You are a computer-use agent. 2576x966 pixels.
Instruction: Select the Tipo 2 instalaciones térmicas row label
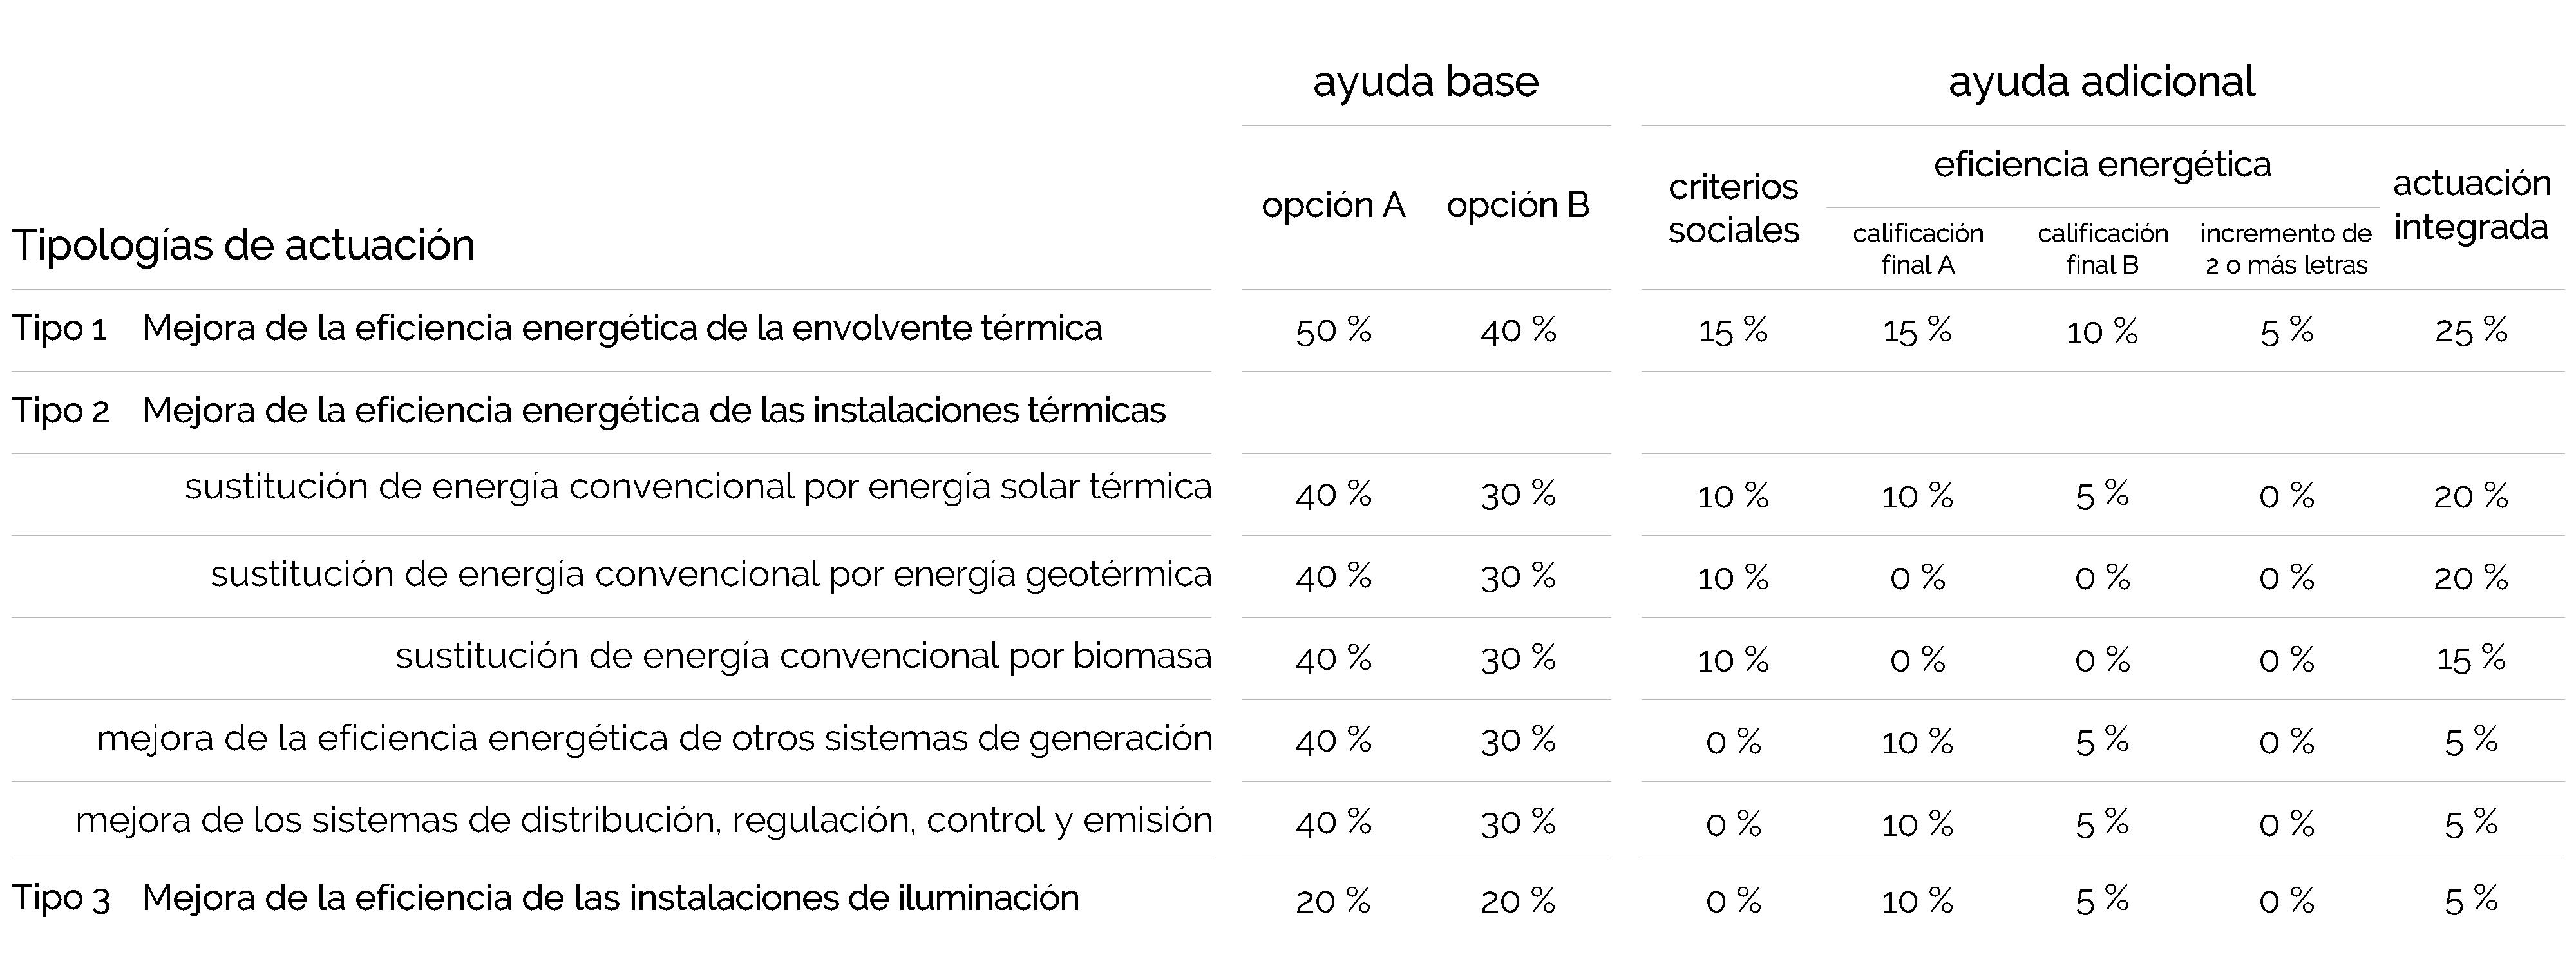[x=653, y=410]
